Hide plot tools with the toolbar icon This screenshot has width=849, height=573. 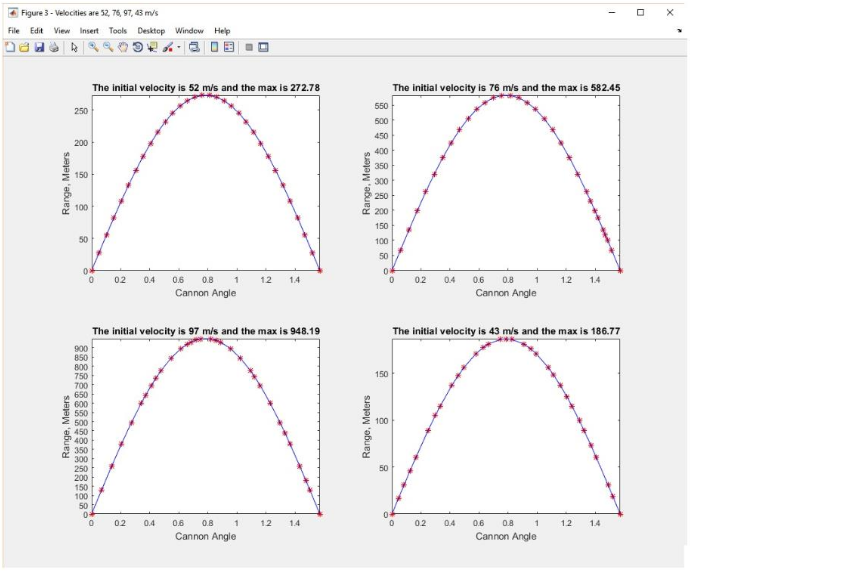(x=249, y=47)
